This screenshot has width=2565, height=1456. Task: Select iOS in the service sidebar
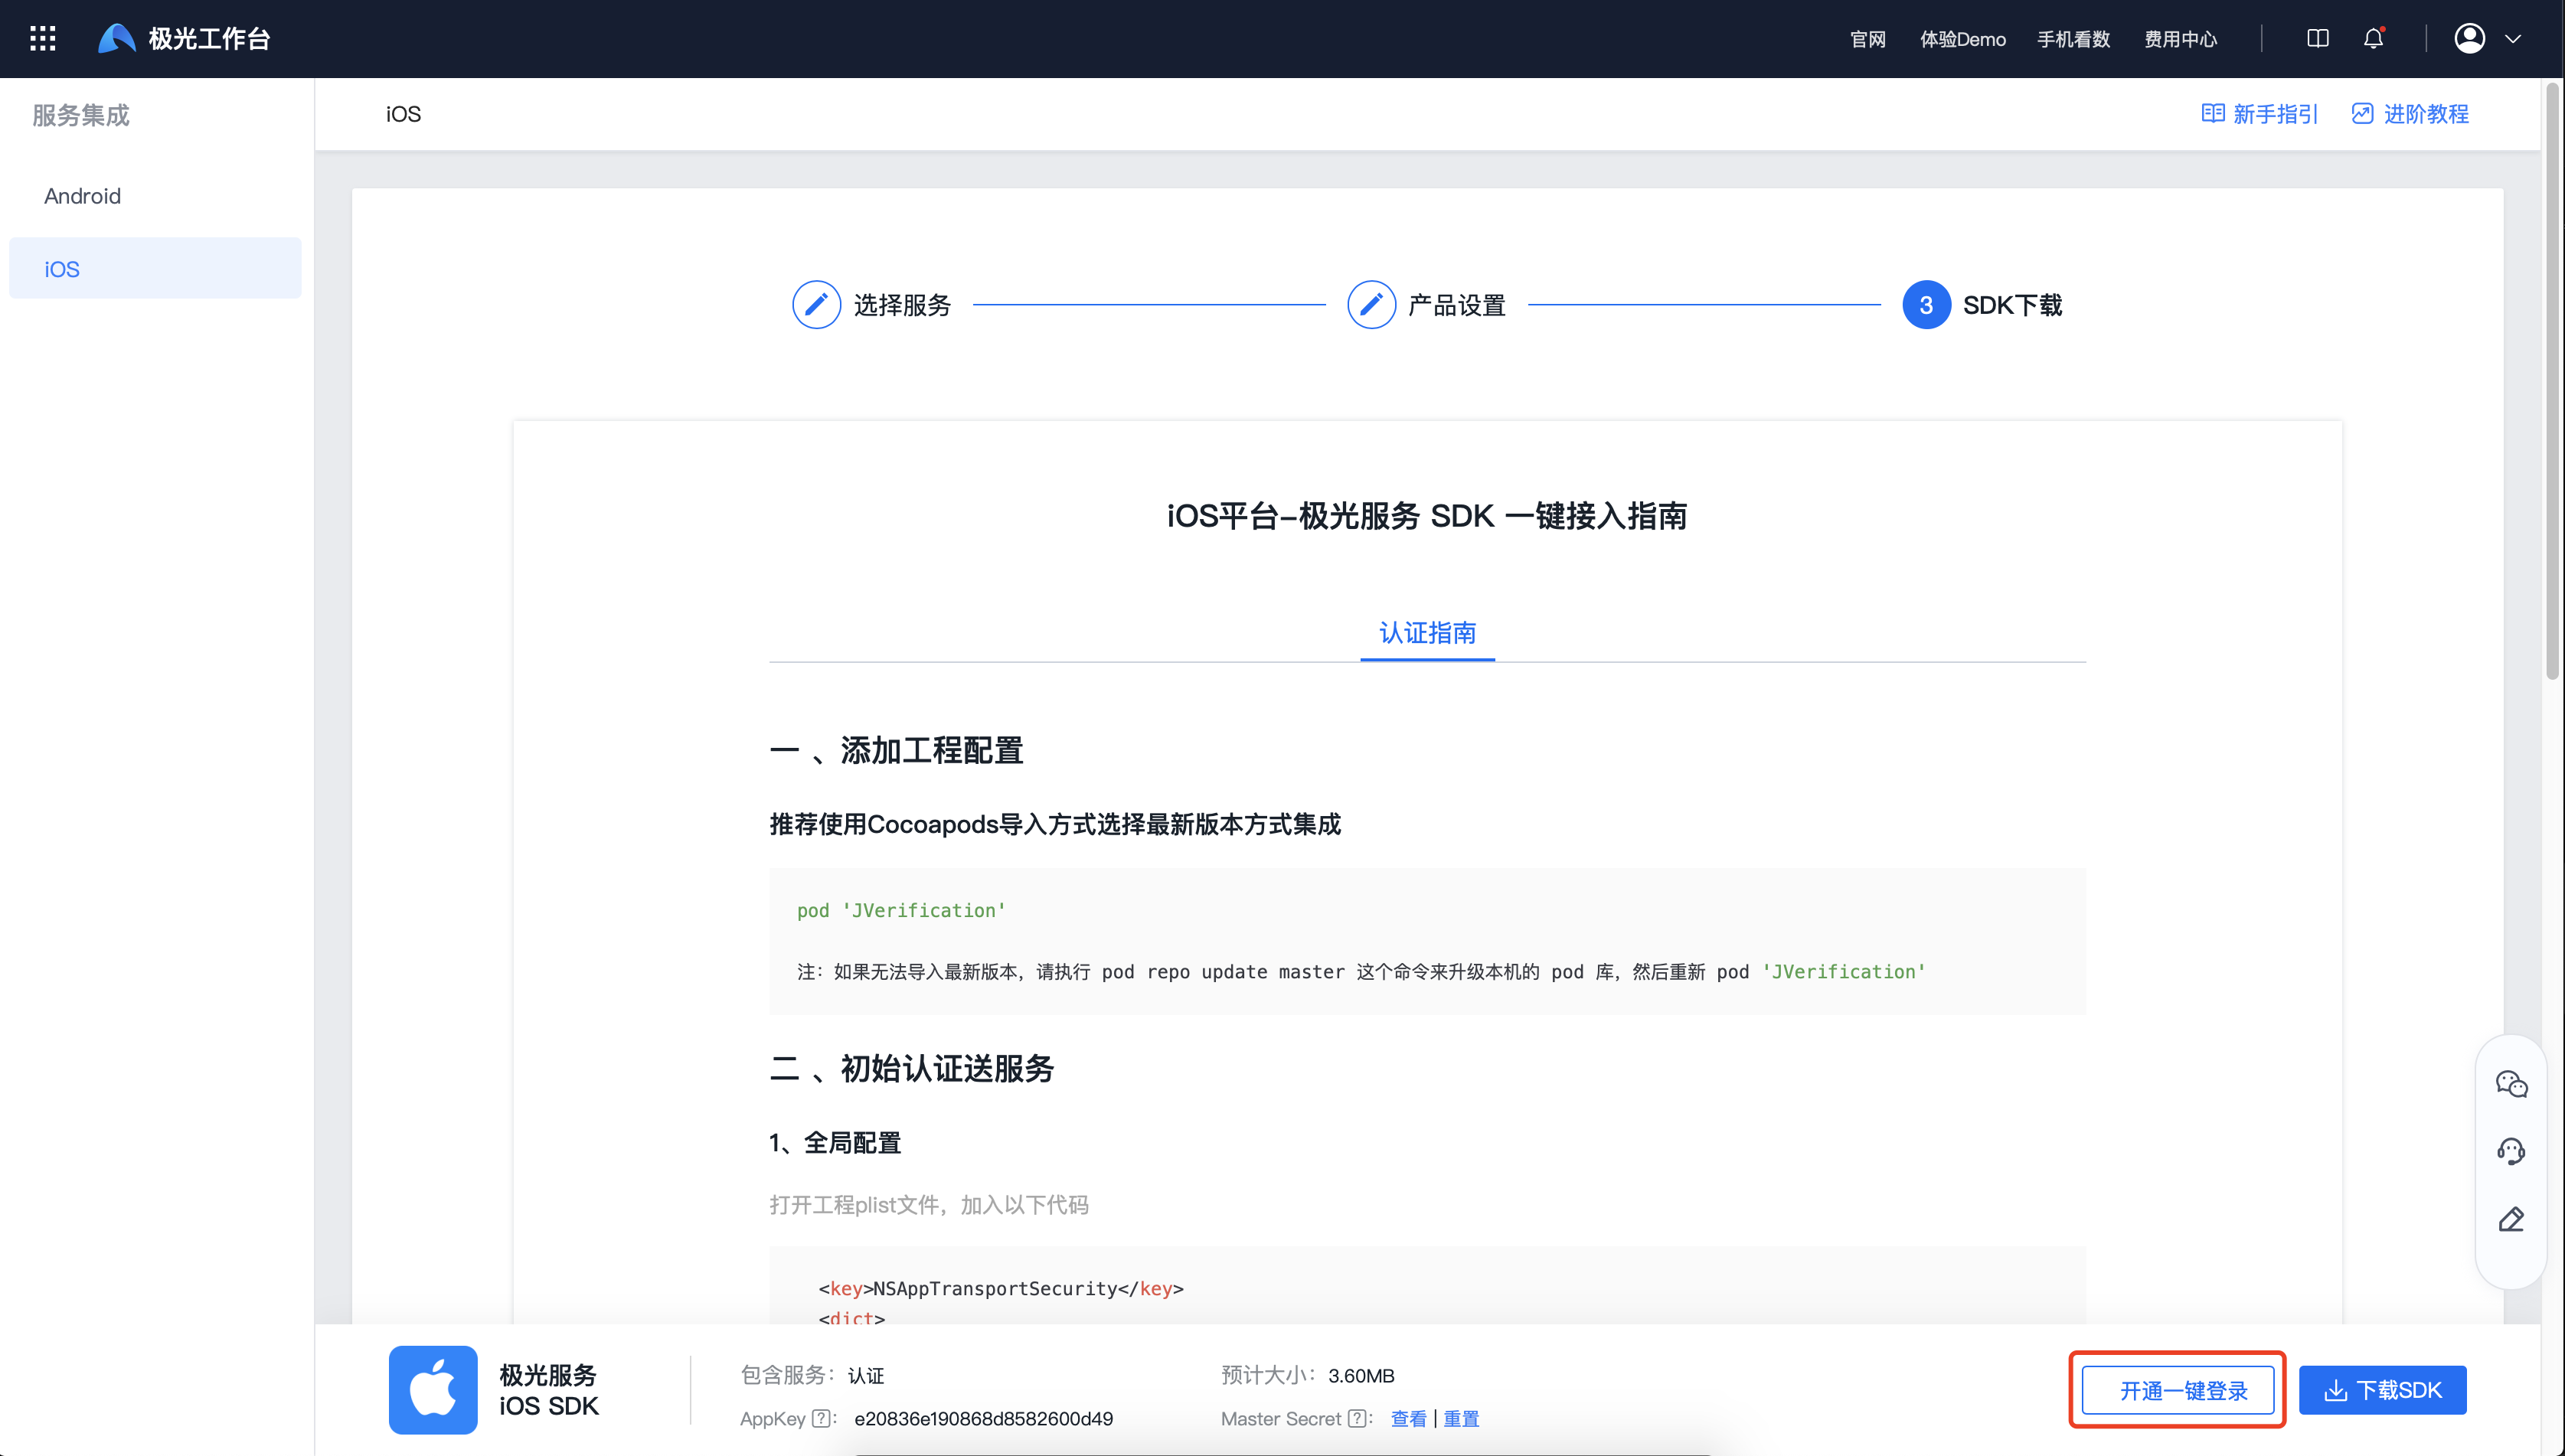click(x=155, y=268)
